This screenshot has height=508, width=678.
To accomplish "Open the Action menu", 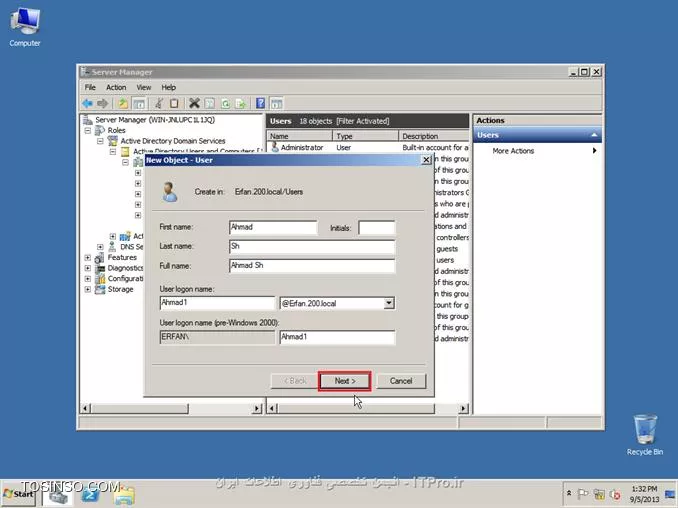I will tap(116, 87).
